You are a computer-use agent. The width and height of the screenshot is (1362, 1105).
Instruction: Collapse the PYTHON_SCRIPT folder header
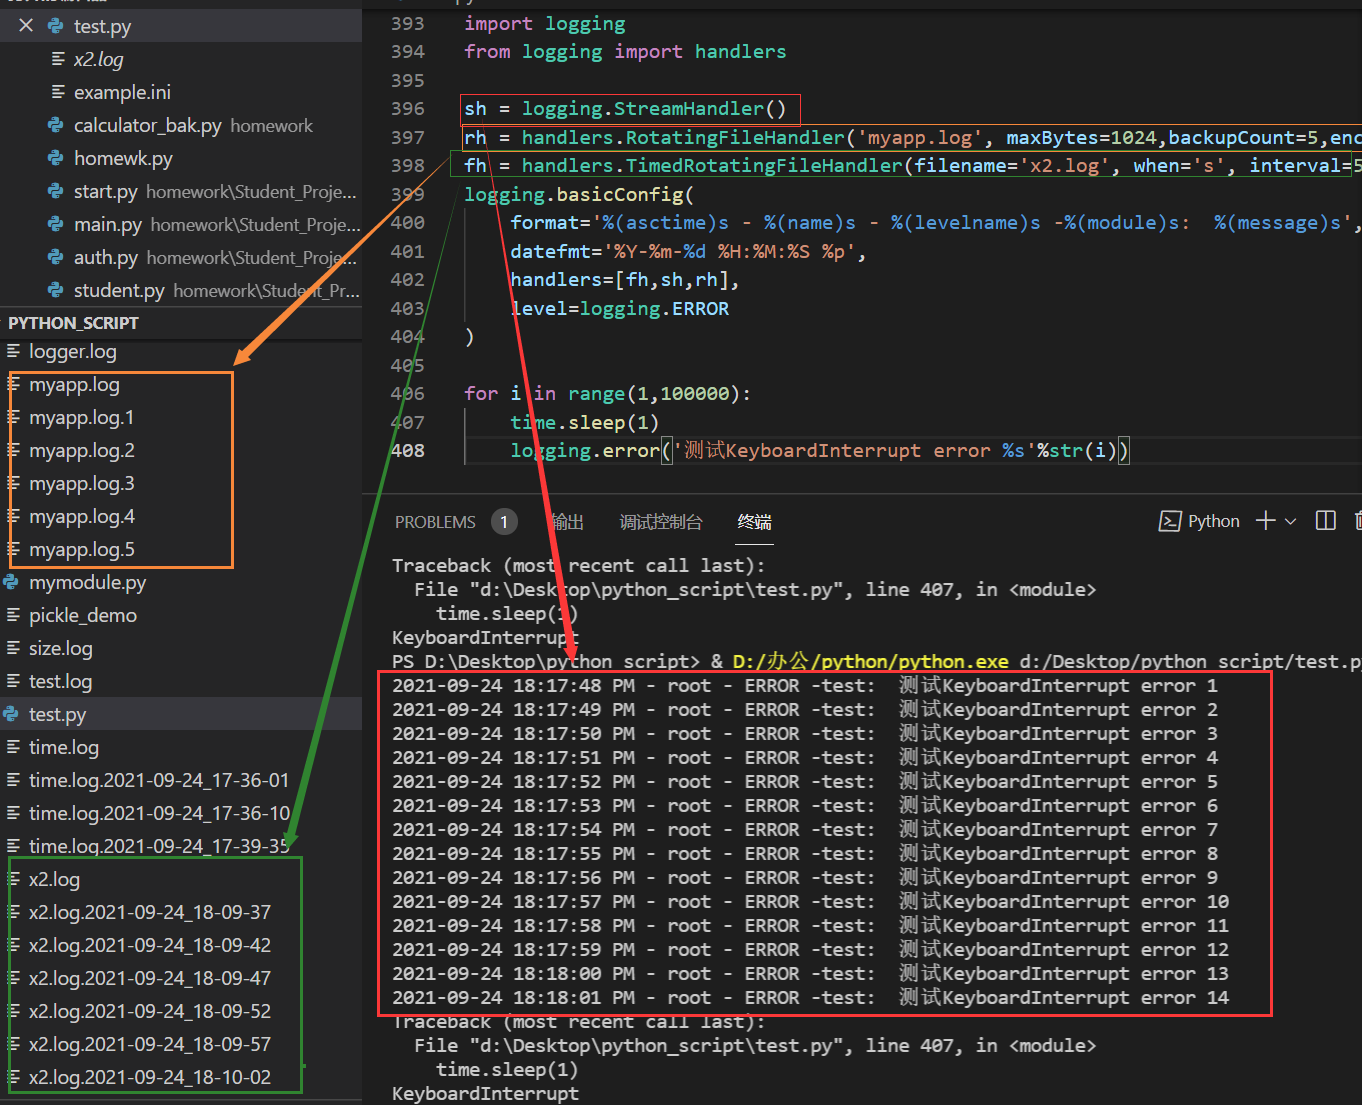[x=181, y=323]
